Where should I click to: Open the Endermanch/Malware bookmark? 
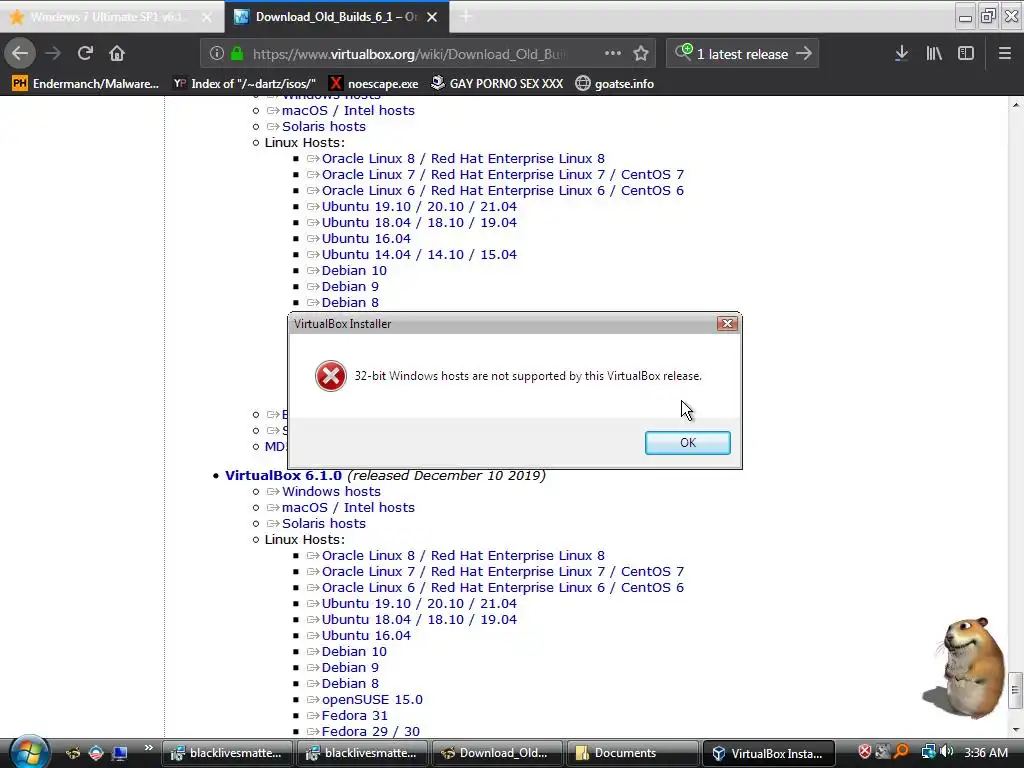(85, 84)
